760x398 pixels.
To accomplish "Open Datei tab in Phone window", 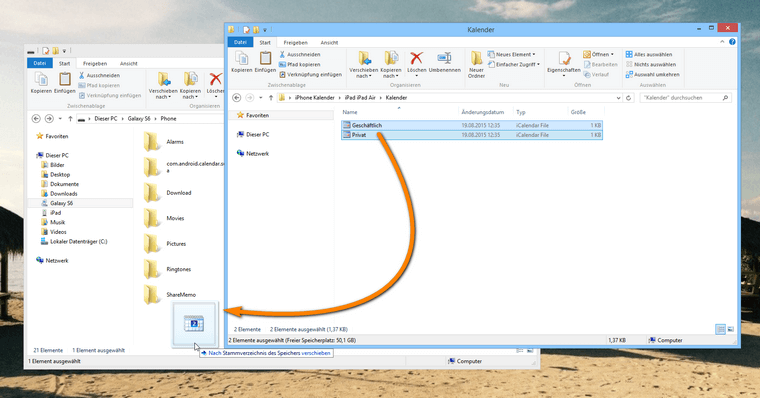I will point(40,63).
